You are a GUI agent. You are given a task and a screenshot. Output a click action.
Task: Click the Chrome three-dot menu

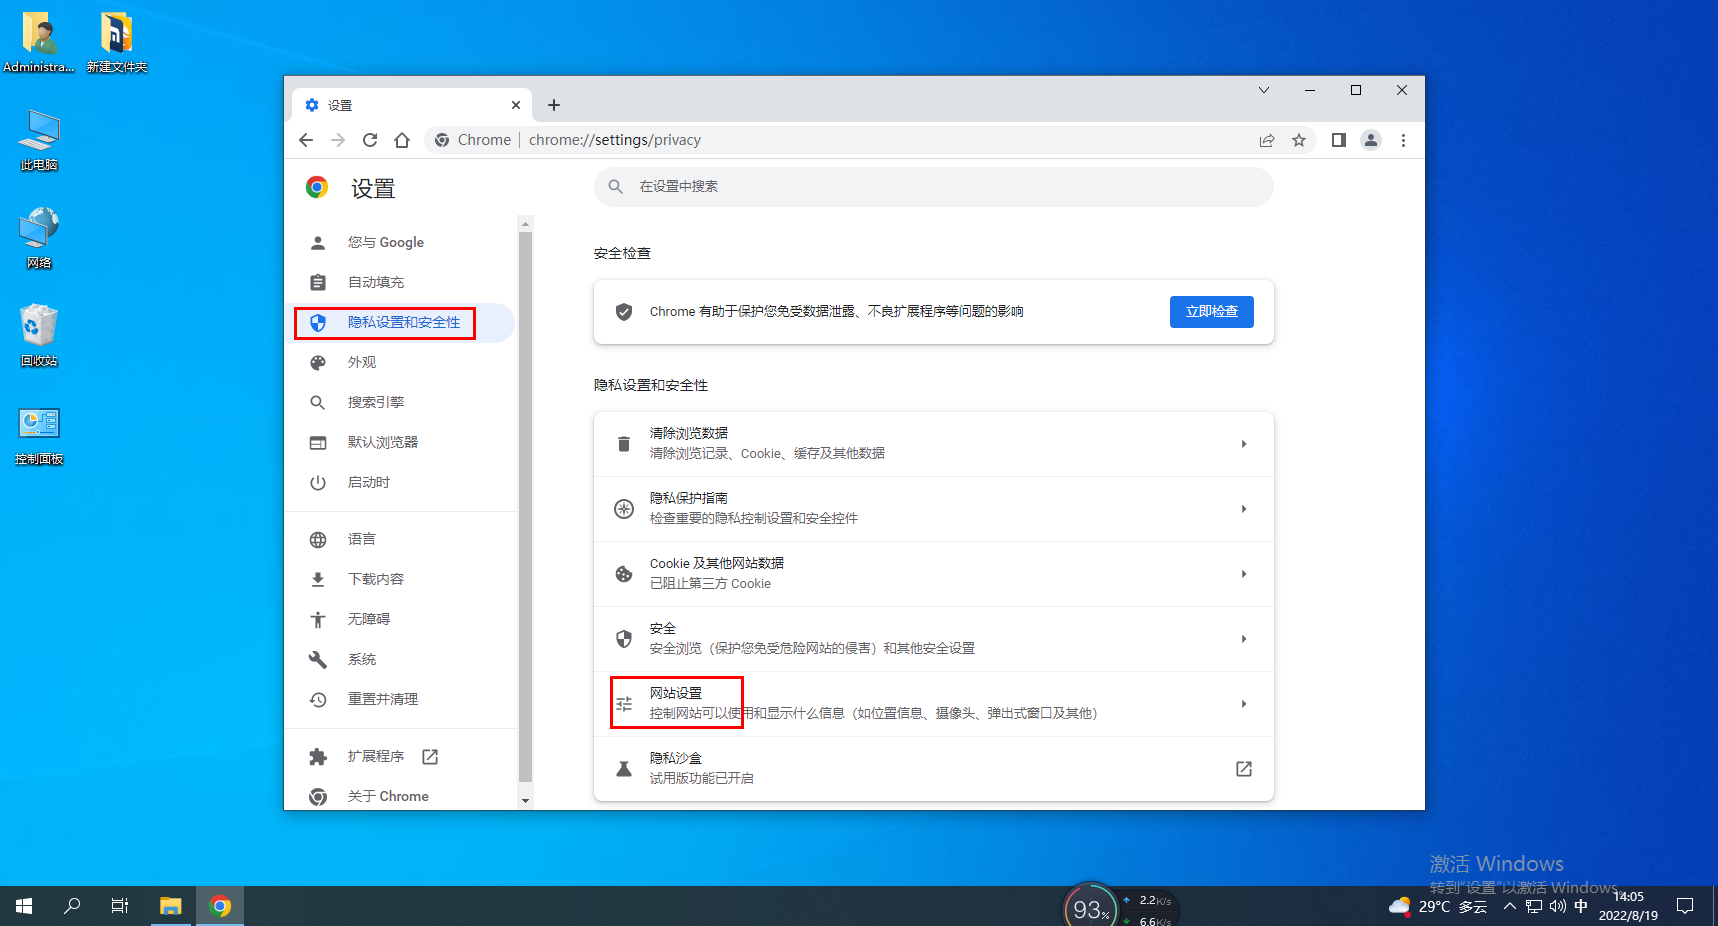pyautogui.click(x=1403, y=140)
